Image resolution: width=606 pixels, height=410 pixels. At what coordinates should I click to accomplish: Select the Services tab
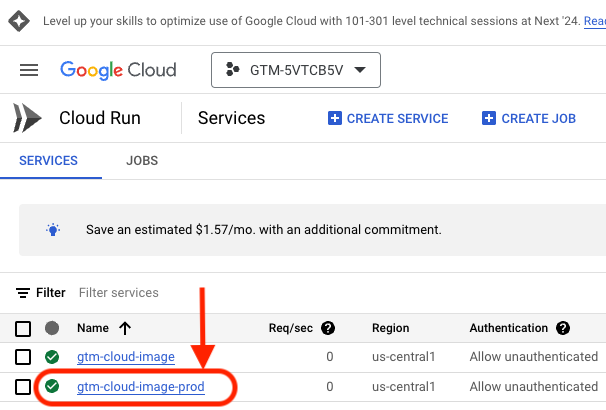pyautogui.click(x=49, y=160)
